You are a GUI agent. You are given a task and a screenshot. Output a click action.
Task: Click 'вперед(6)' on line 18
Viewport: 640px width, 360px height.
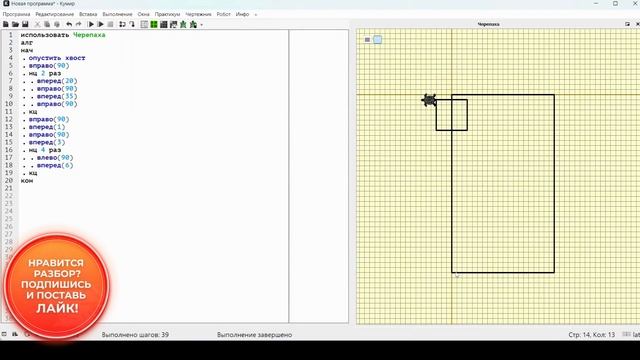click(x=55, y=165)
